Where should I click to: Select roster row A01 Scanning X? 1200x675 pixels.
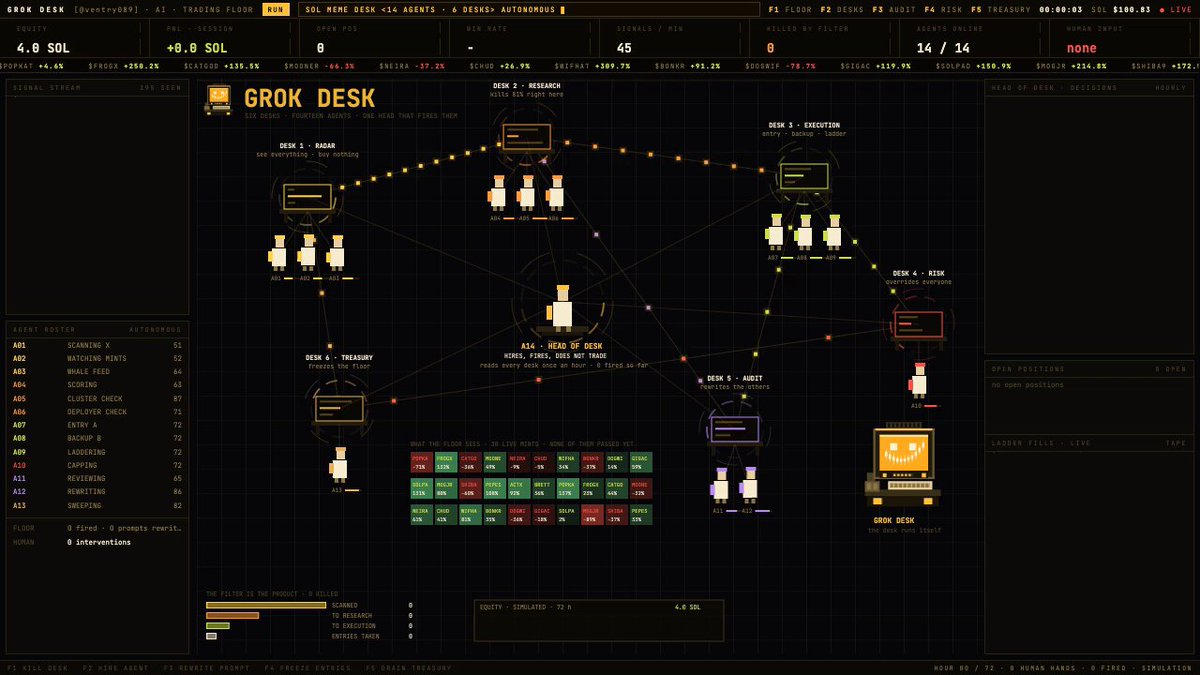[x=97, y=345]
